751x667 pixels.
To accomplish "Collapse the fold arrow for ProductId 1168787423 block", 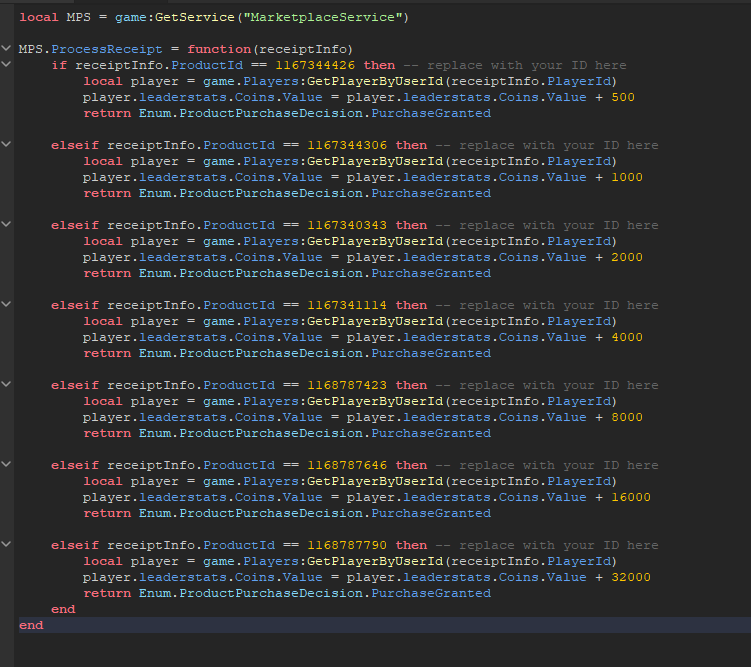I will (x=6, y=384).
